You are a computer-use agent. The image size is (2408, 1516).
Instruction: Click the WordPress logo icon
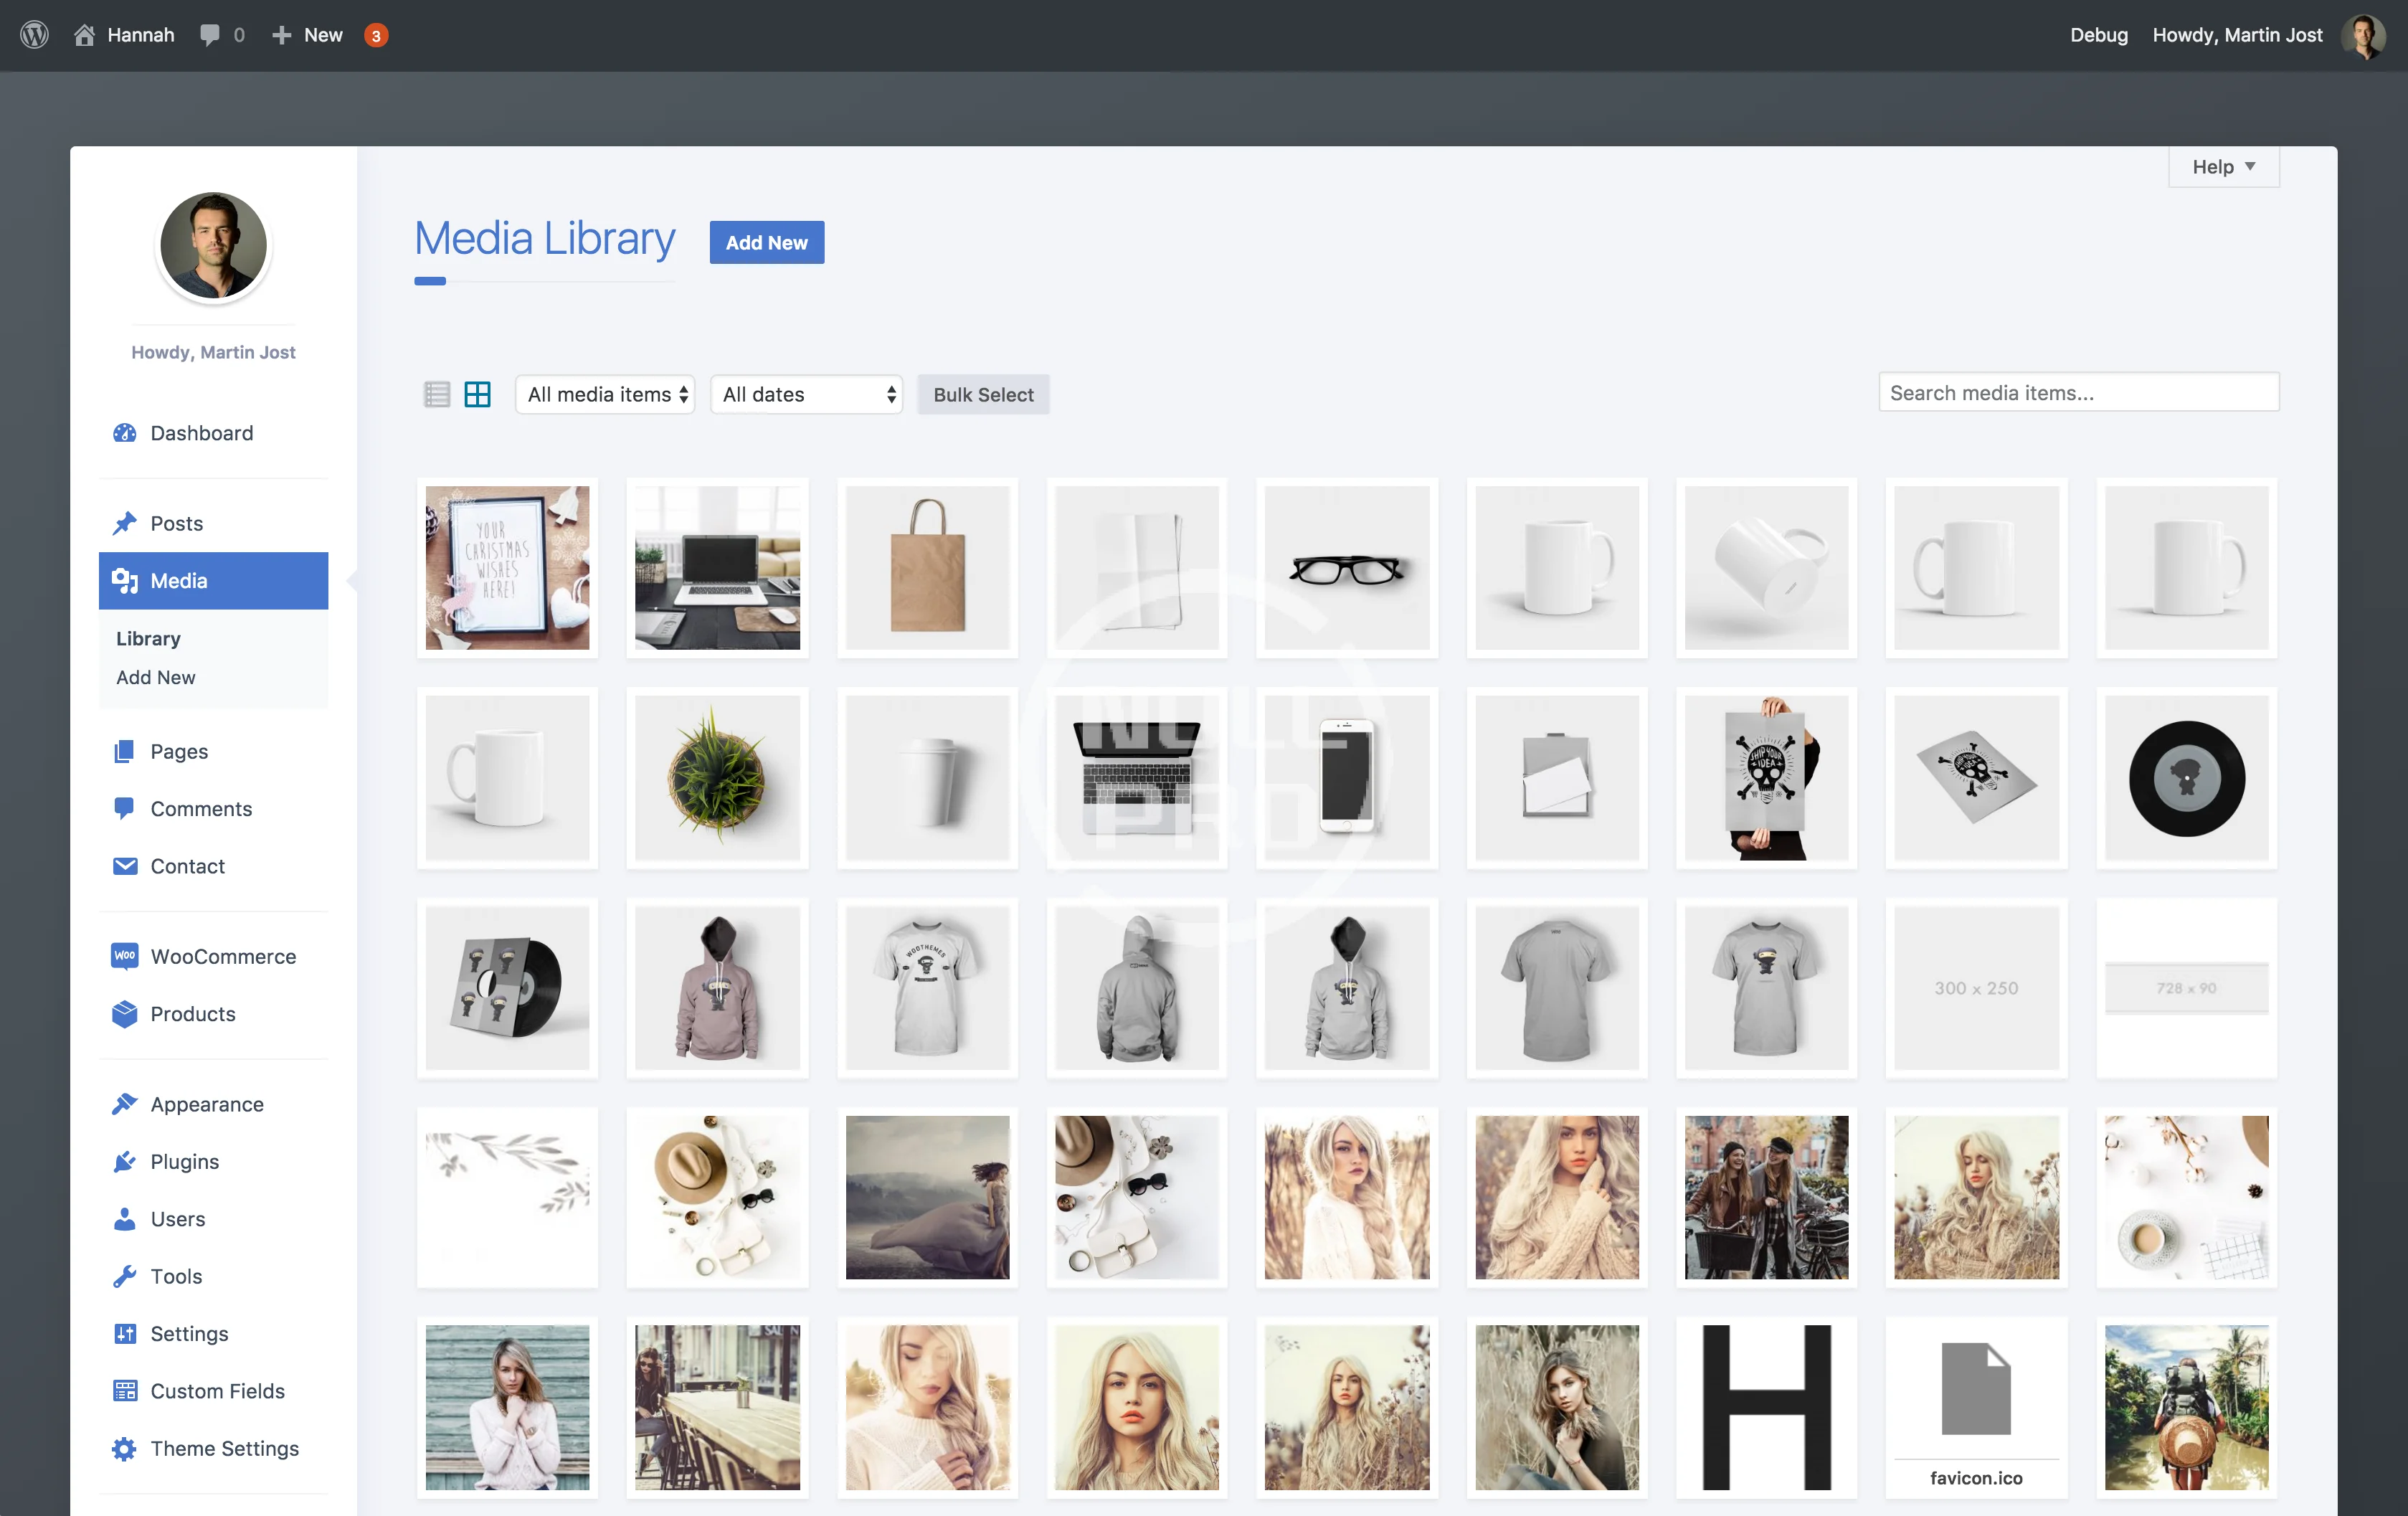click(x=34, y=35)
